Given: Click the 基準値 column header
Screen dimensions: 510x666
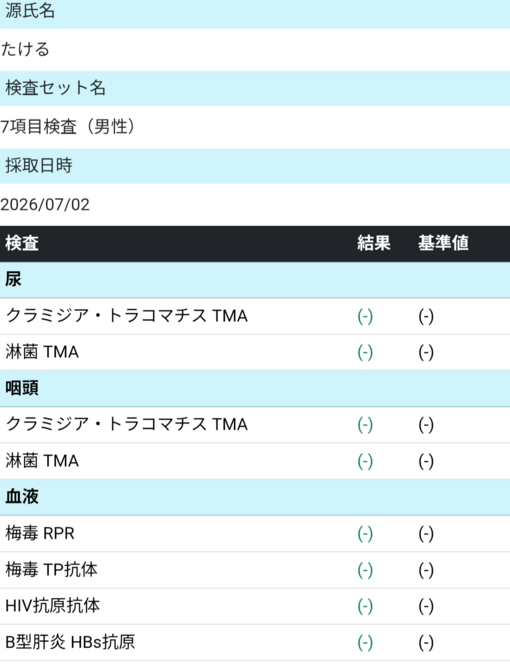Looking at the screenshot, I should 443,243.
